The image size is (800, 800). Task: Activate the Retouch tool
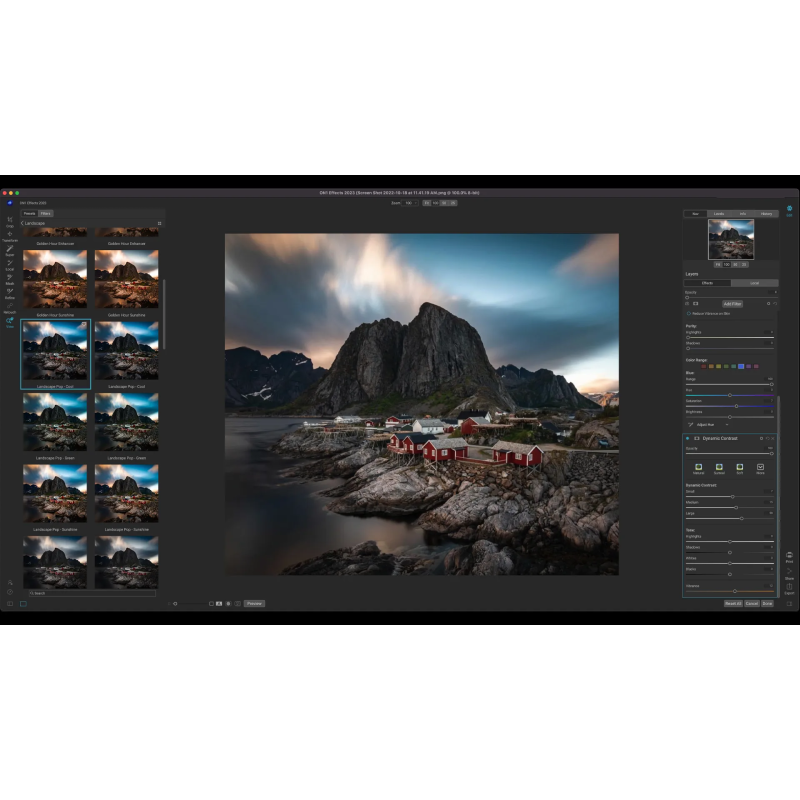(10, 307)
